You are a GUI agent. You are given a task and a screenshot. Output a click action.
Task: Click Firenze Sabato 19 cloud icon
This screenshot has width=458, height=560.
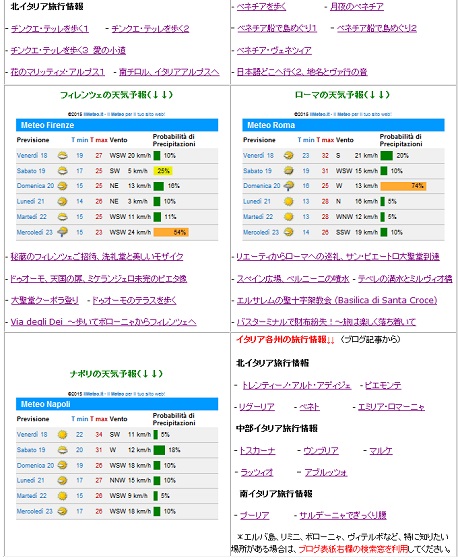point(63,171)
